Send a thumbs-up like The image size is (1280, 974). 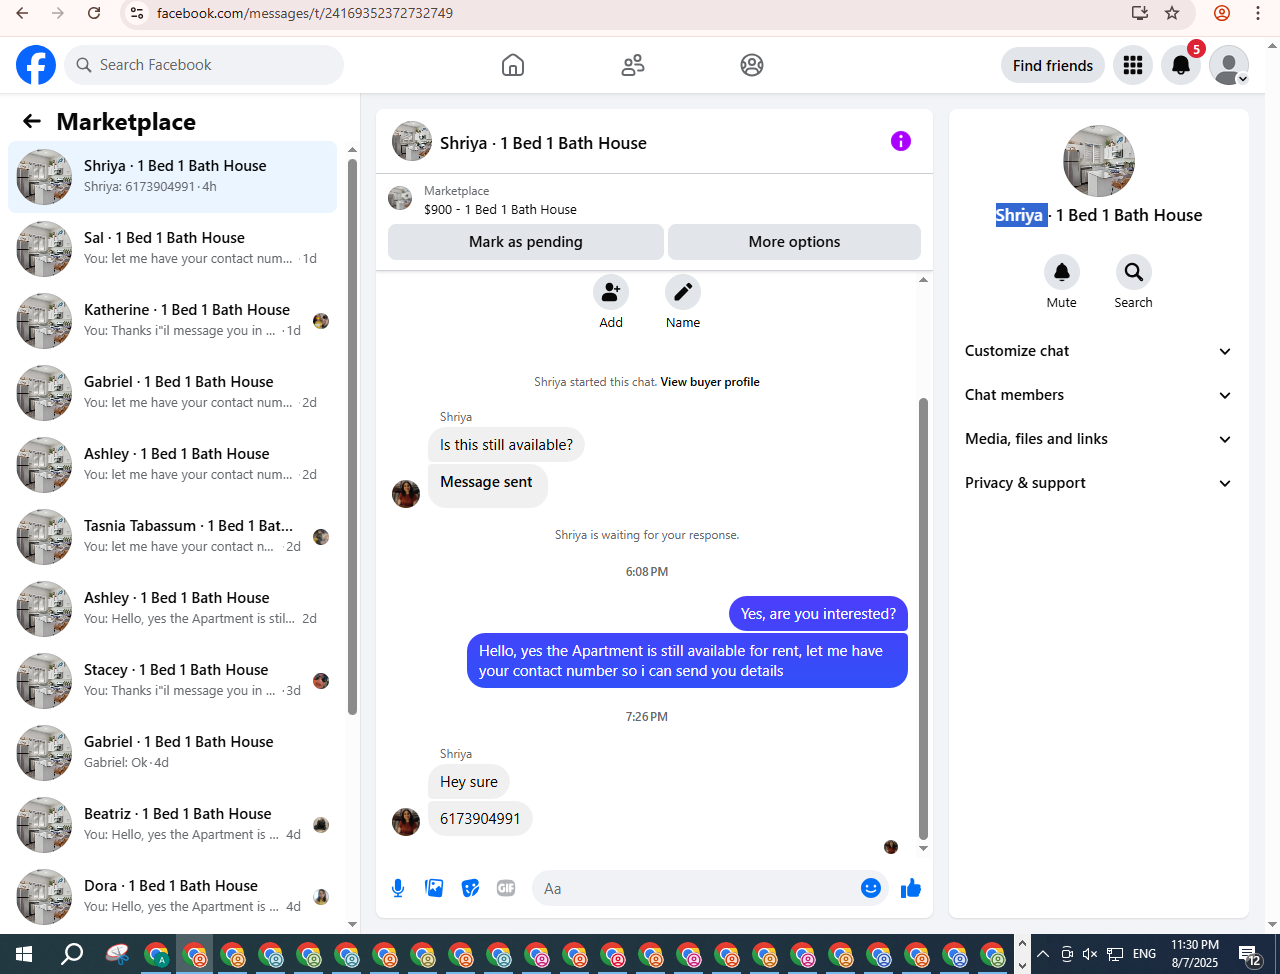(911, 888)
